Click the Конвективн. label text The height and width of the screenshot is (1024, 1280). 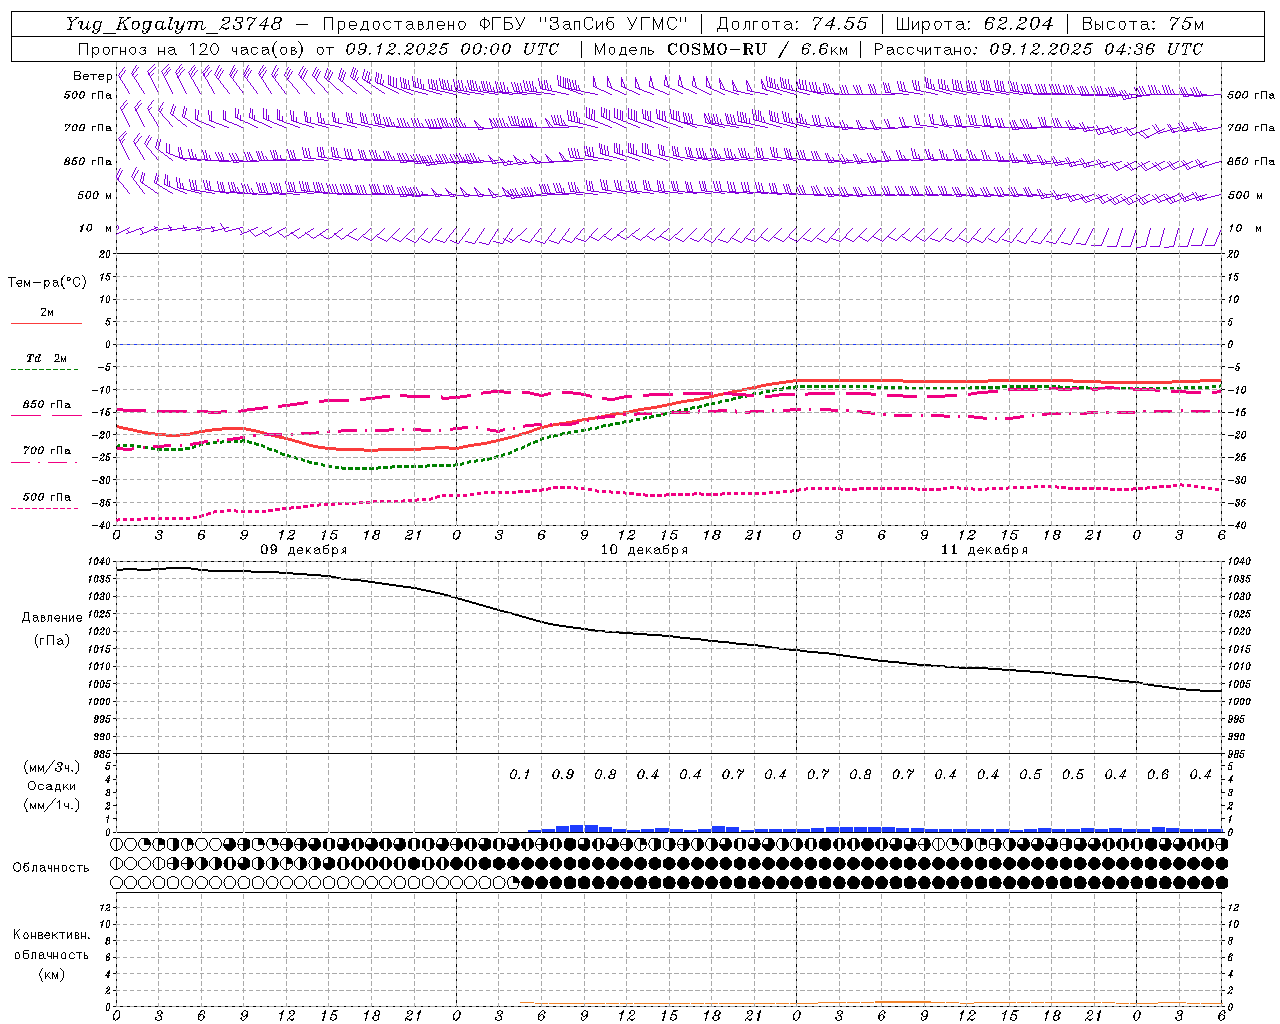tap(52, 935)
